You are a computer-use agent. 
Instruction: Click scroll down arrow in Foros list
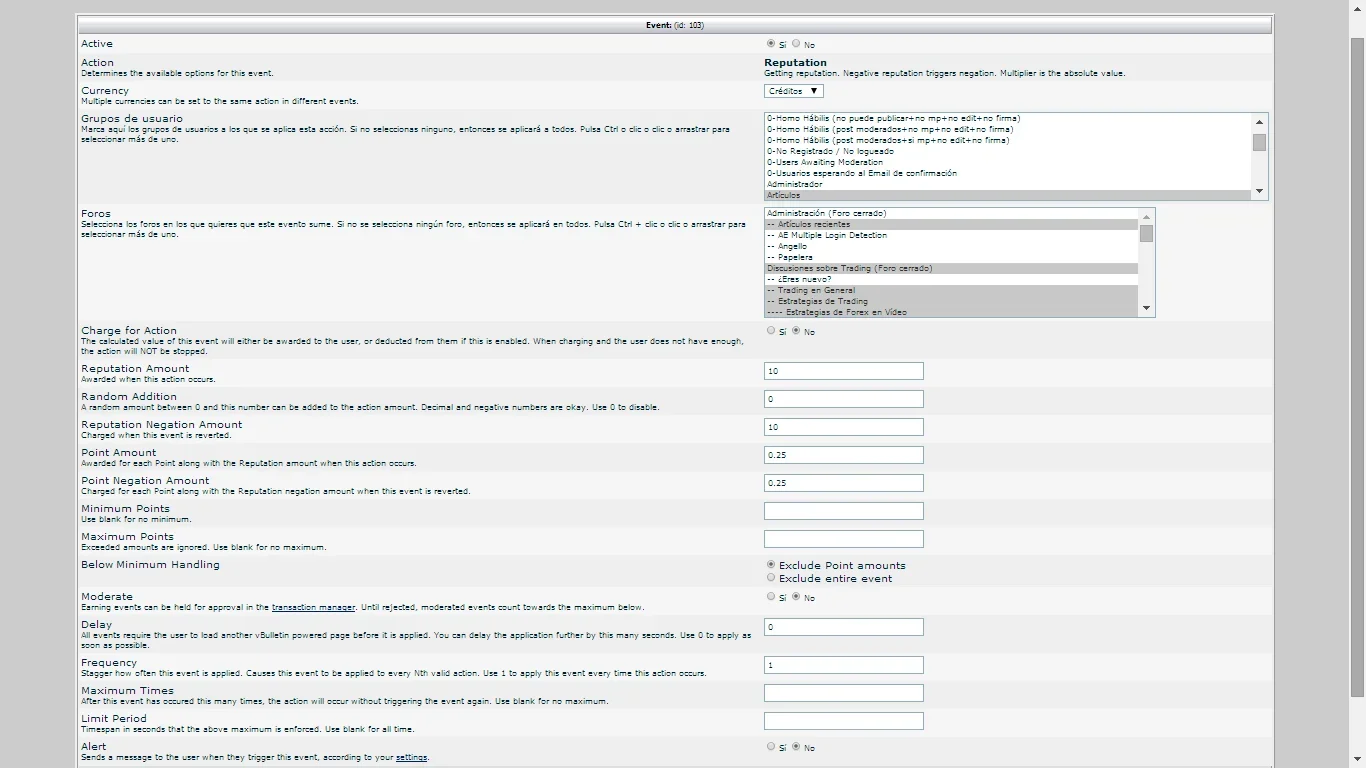click(1146, 309)
